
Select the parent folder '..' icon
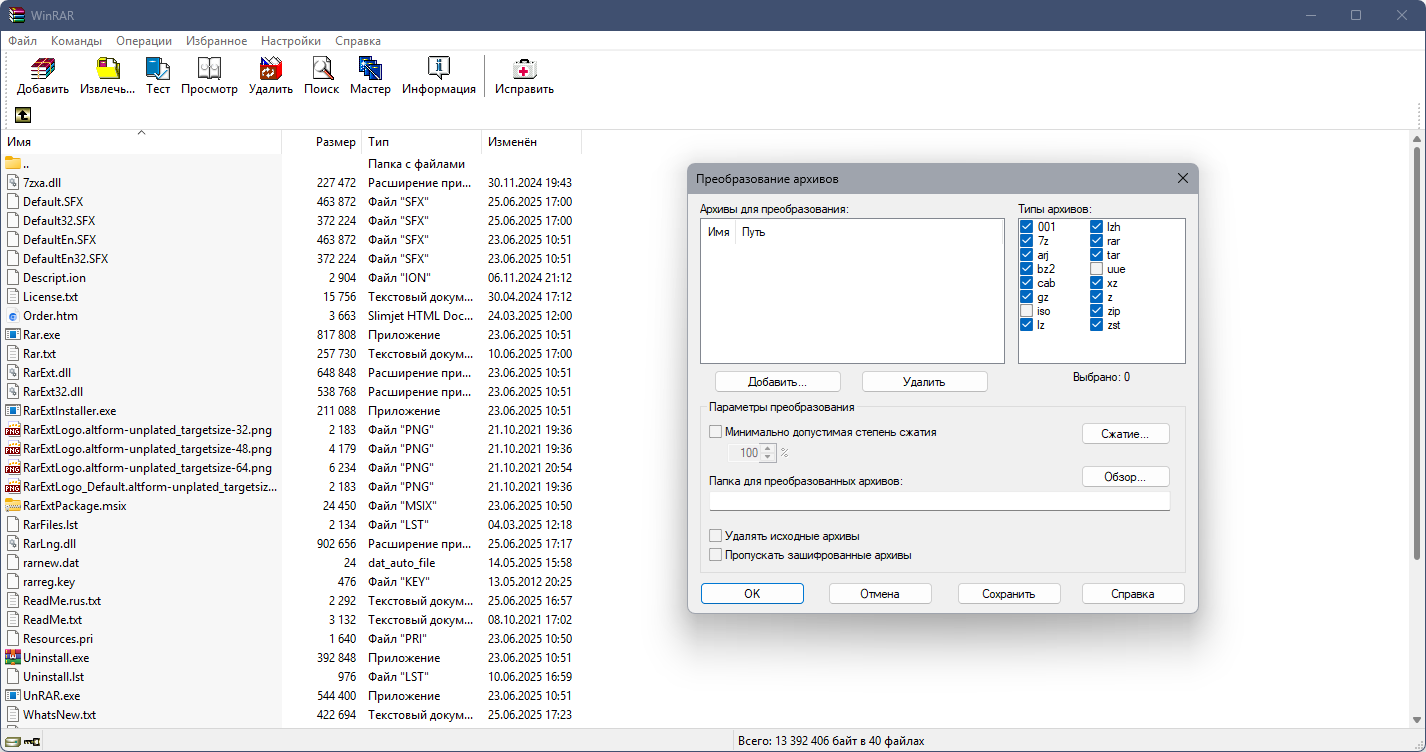tap(13, 163)
